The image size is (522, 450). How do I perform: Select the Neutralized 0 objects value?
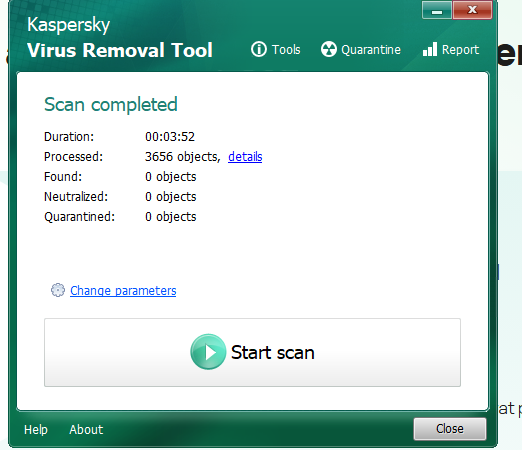click(x=170, y=197)
